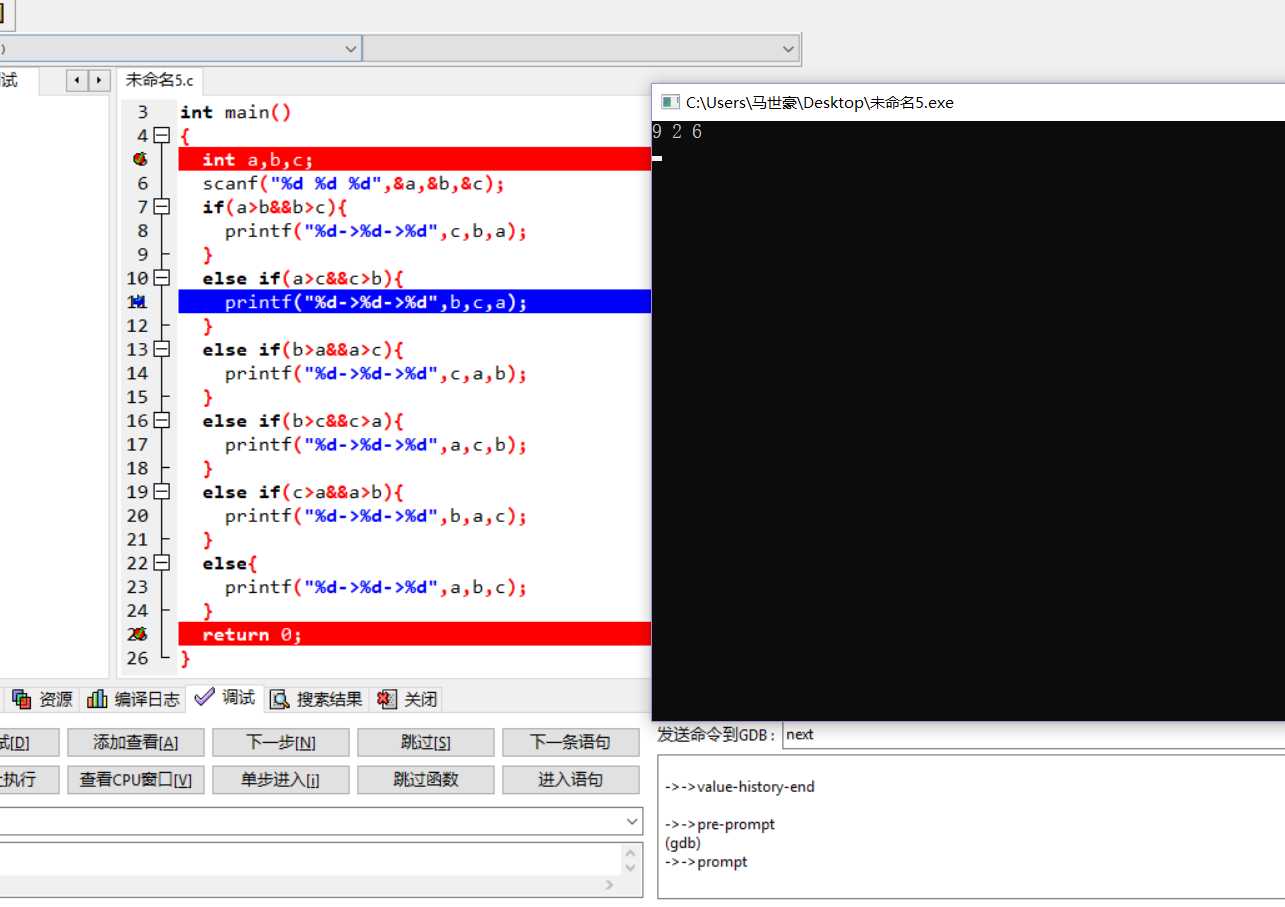Open the right function selector dropdown above the editor
Viewport: 1285px width, 907px height.
[x=789, y=48]
